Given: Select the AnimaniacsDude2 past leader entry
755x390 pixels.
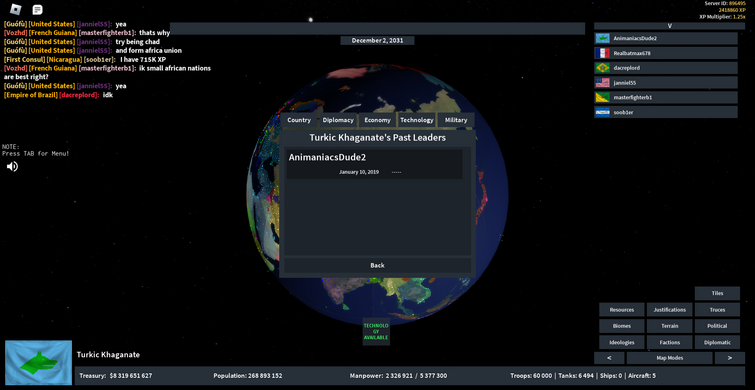Looking at the screenshot, I should [375, 164].
